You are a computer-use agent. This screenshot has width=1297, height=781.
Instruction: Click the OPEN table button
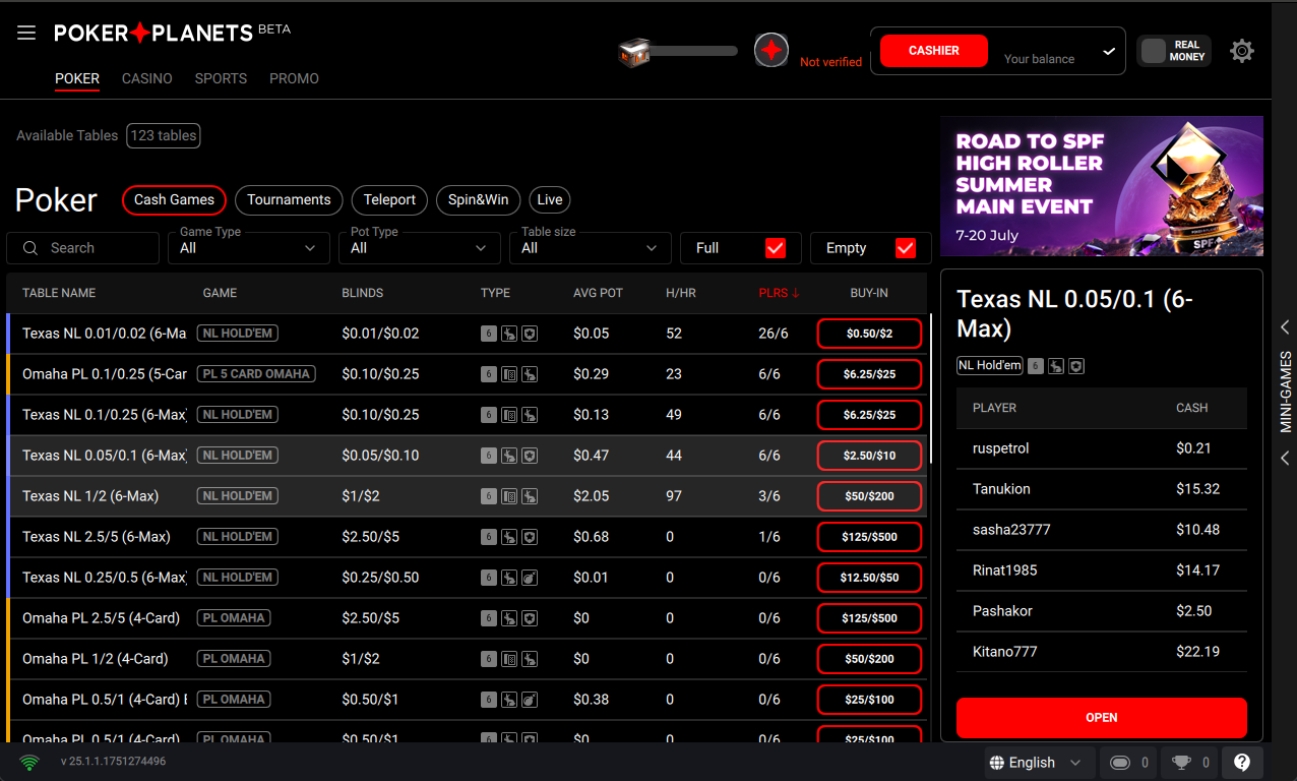coord(1101,718)
